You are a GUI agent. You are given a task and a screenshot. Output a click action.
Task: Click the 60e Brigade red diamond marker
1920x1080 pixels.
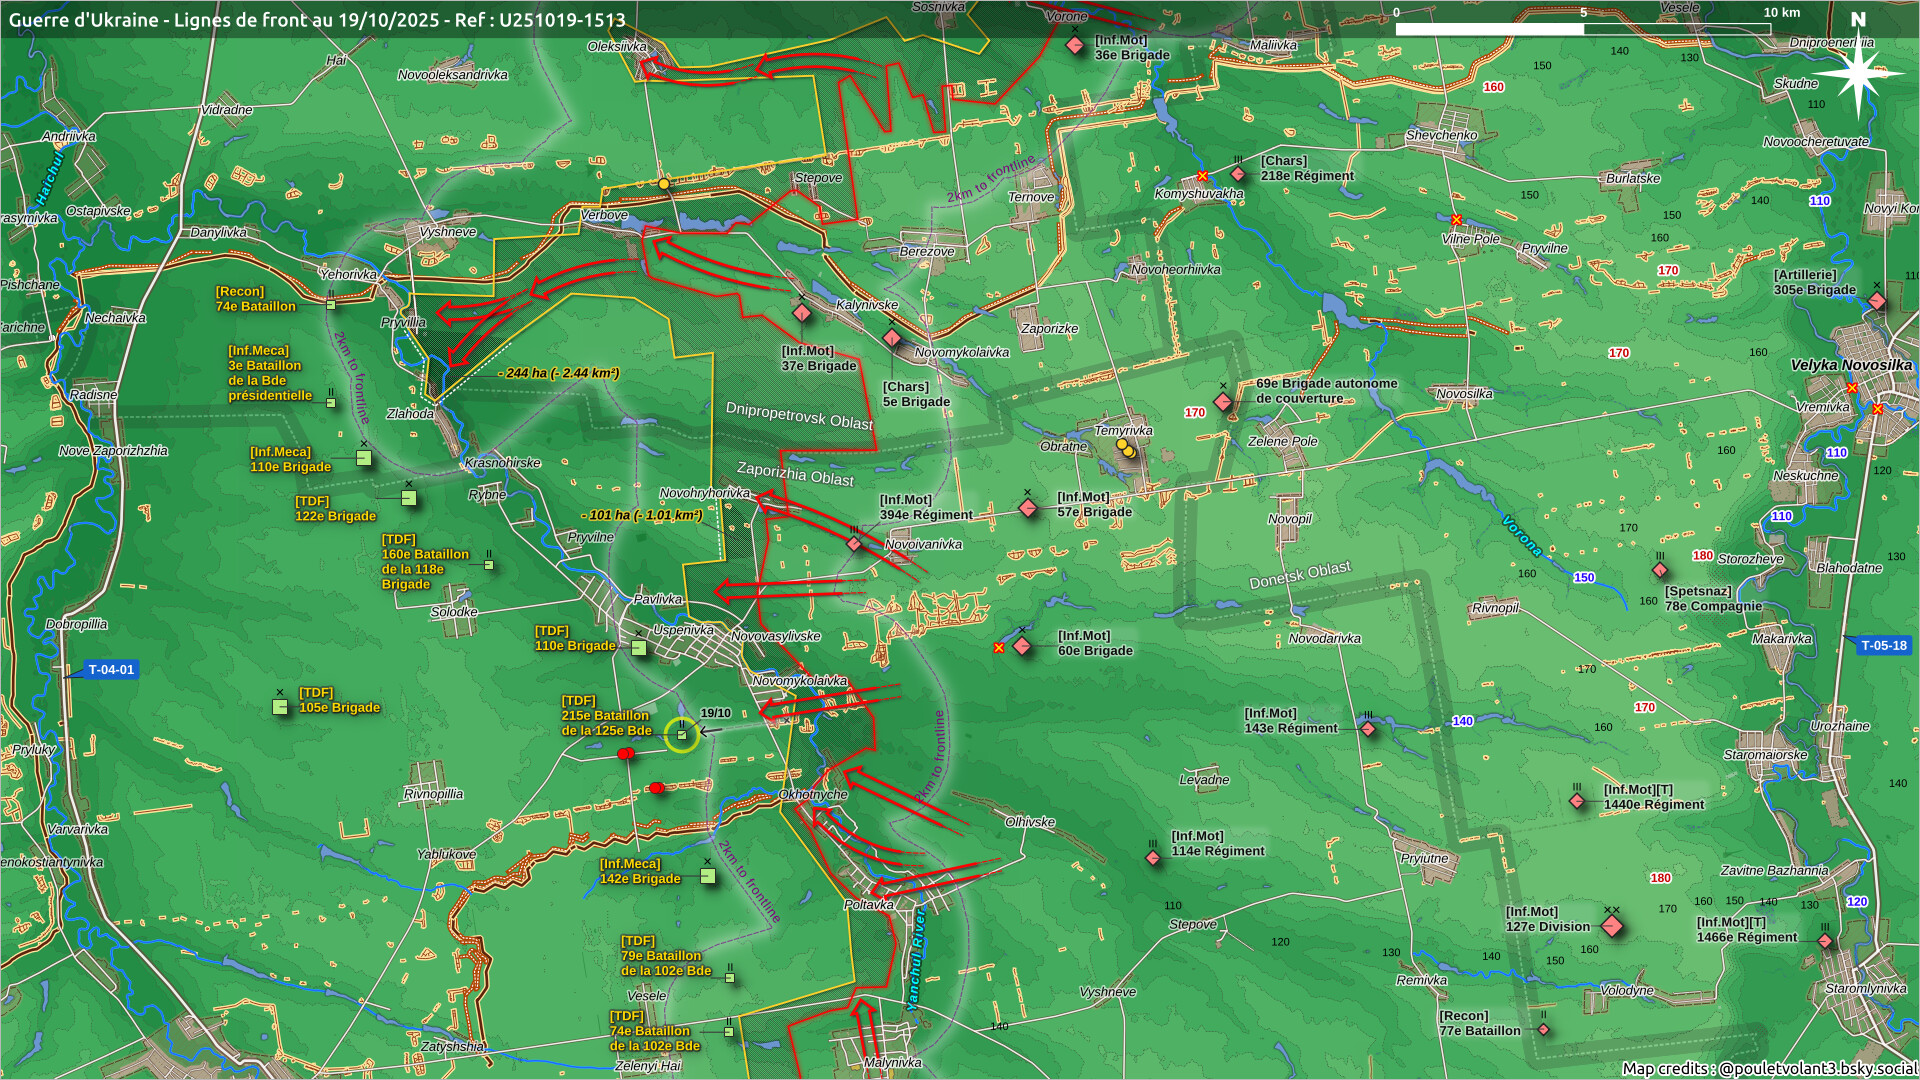[x=1022, y=646]
